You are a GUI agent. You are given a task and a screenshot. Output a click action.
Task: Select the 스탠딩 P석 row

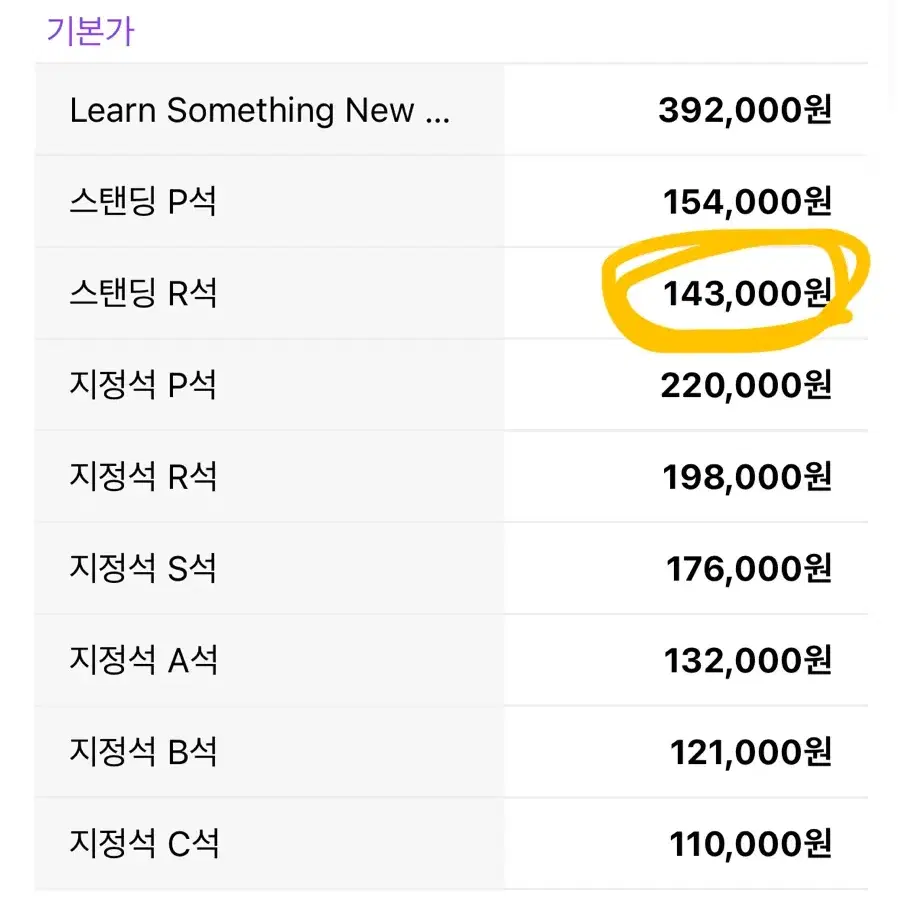[x=451, y=201]
